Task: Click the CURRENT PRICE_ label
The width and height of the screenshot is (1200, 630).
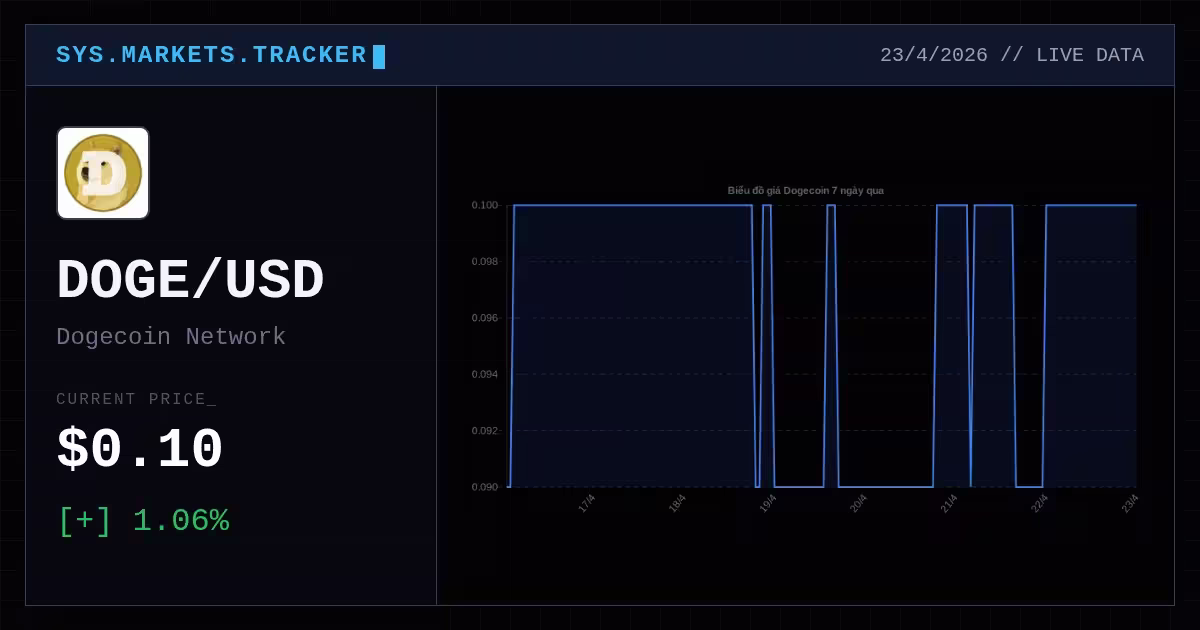Action: 136,399
